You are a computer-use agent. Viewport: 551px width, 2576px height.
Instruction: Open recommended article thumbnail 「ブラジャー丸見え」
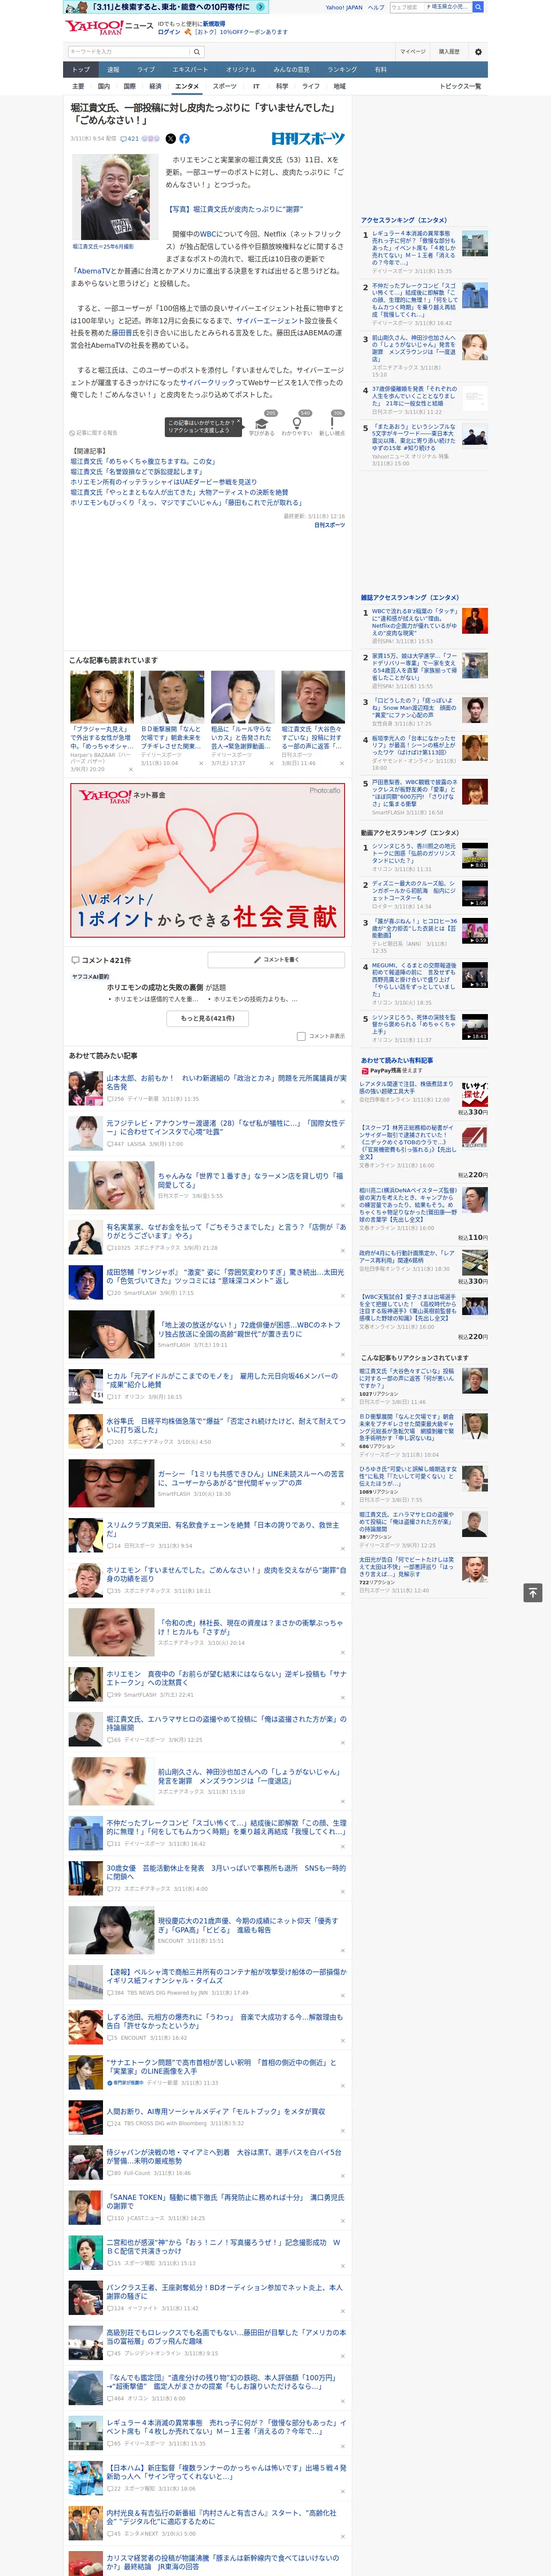pyautogui.click(x=102, y=697)
